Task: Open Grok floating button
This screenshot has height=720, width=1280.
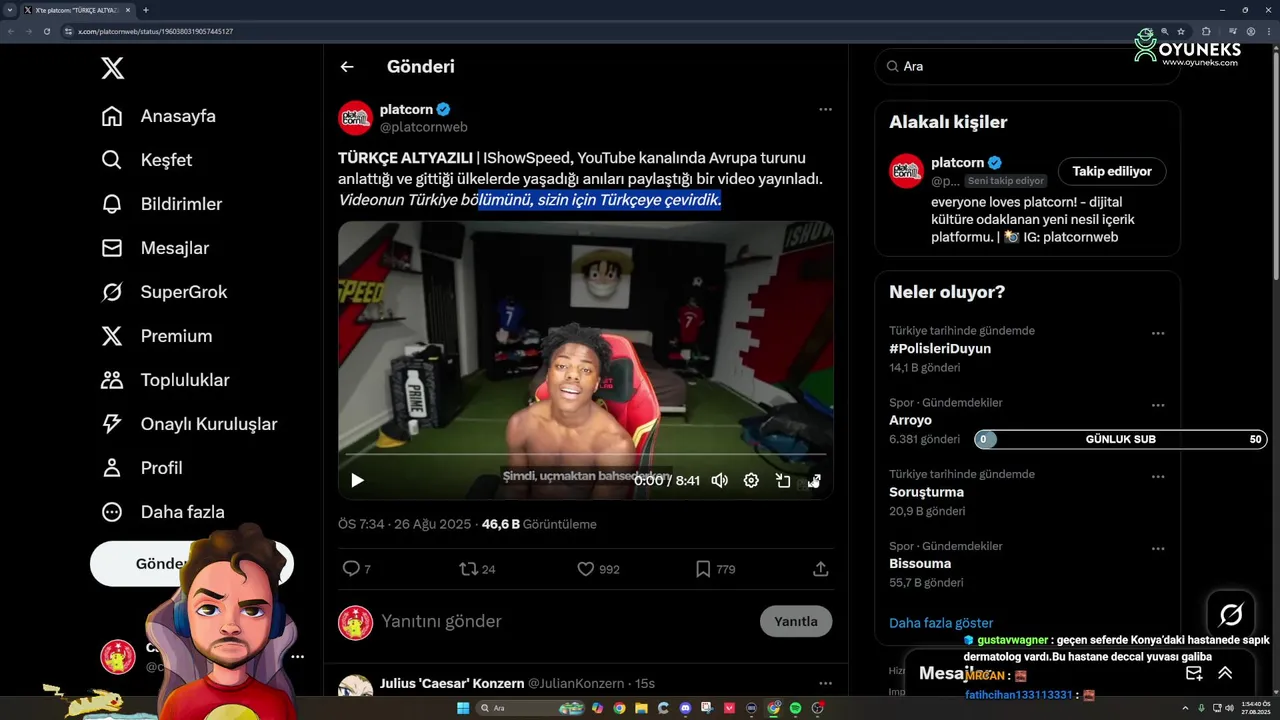Action: tap(1231, 614)
